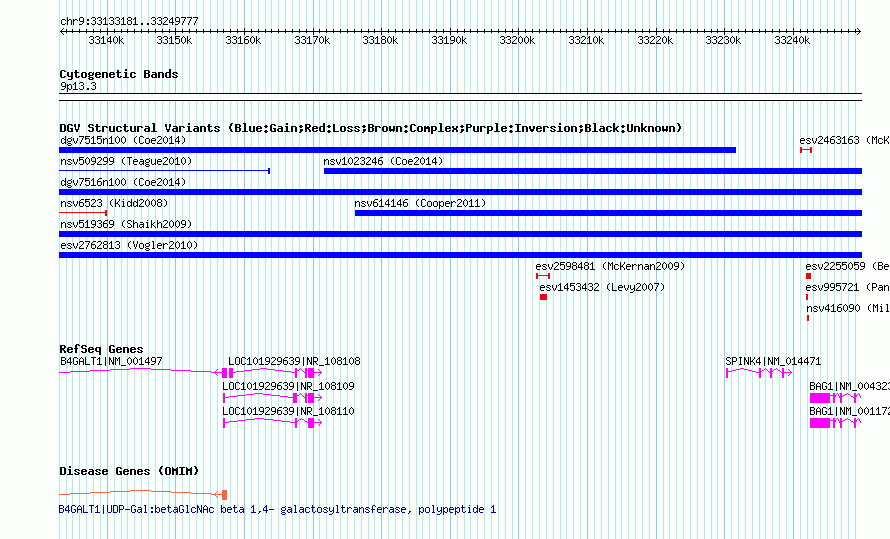
Task: Select the LOC101929639 NR_108108 transcript glyph
Action: coord(275,373)
